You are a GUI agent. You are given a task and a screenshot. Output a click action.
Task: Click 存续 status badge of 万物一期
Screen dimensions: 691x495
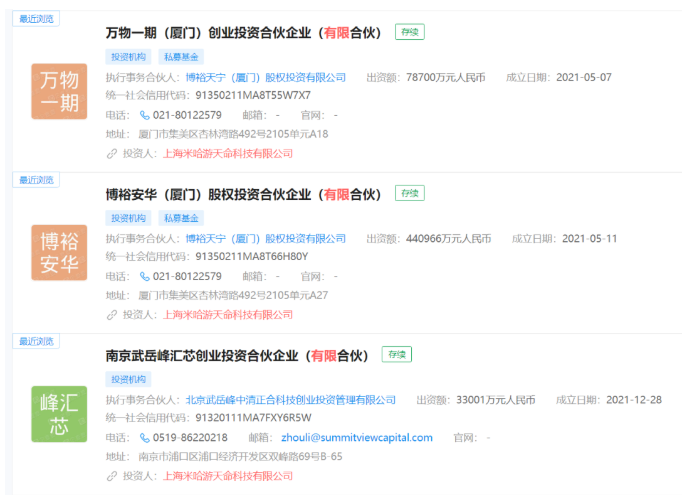[410, 32]
